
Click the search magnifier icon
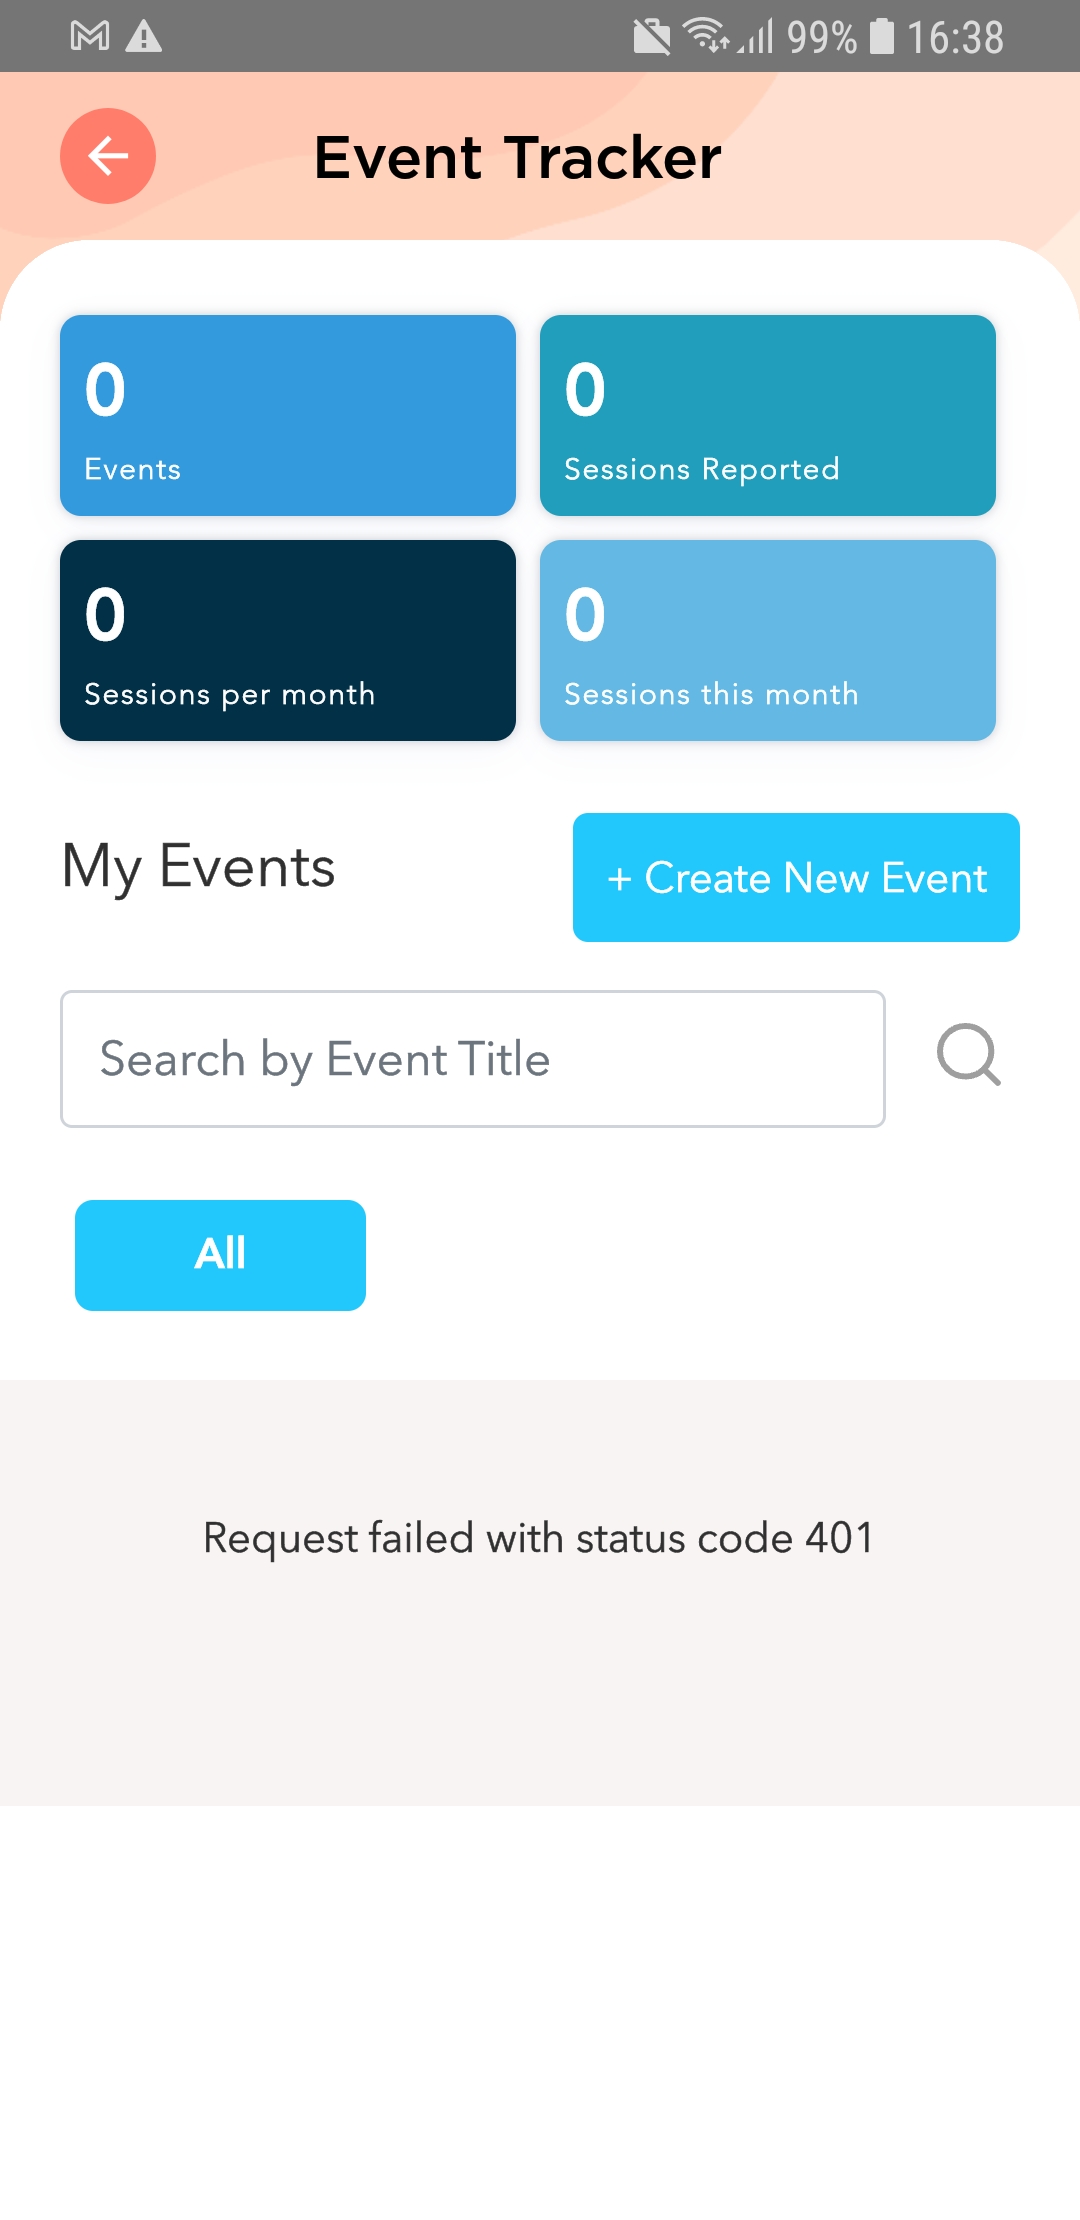(x=968, y=1055)
